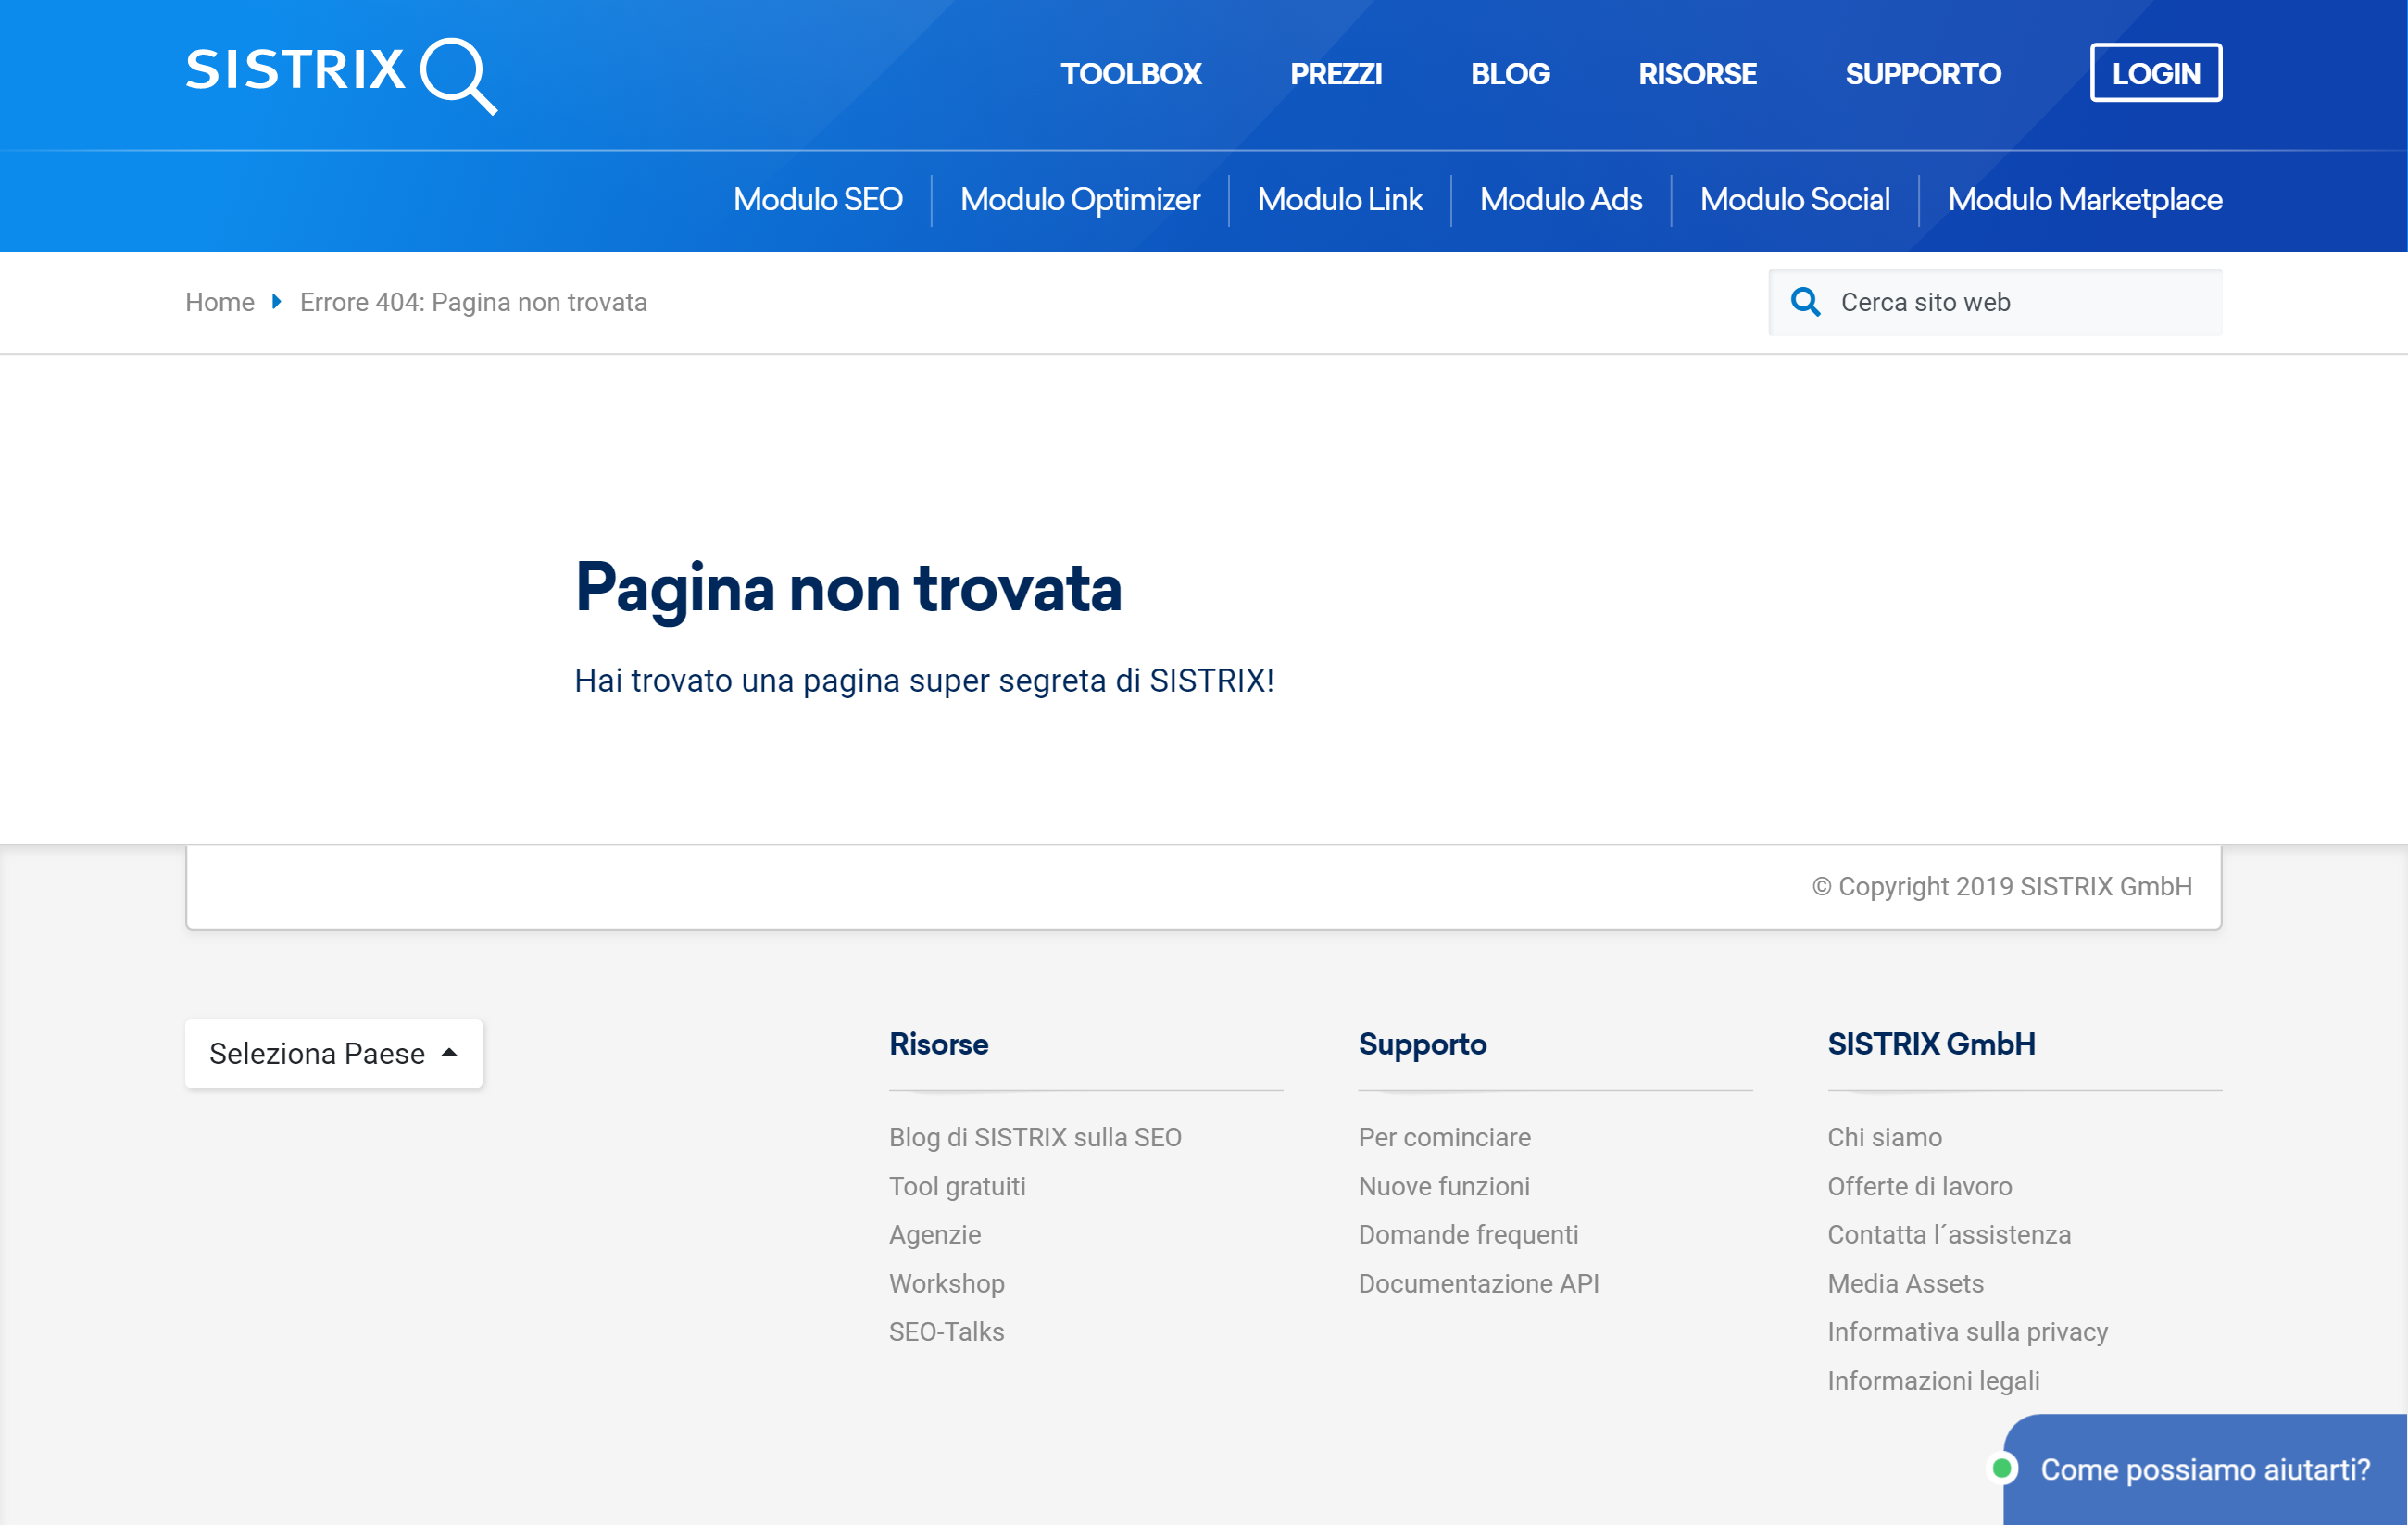The image size is (2408, 1525).
Task: Open Workshop link
Action: [x=947, y=1283]
